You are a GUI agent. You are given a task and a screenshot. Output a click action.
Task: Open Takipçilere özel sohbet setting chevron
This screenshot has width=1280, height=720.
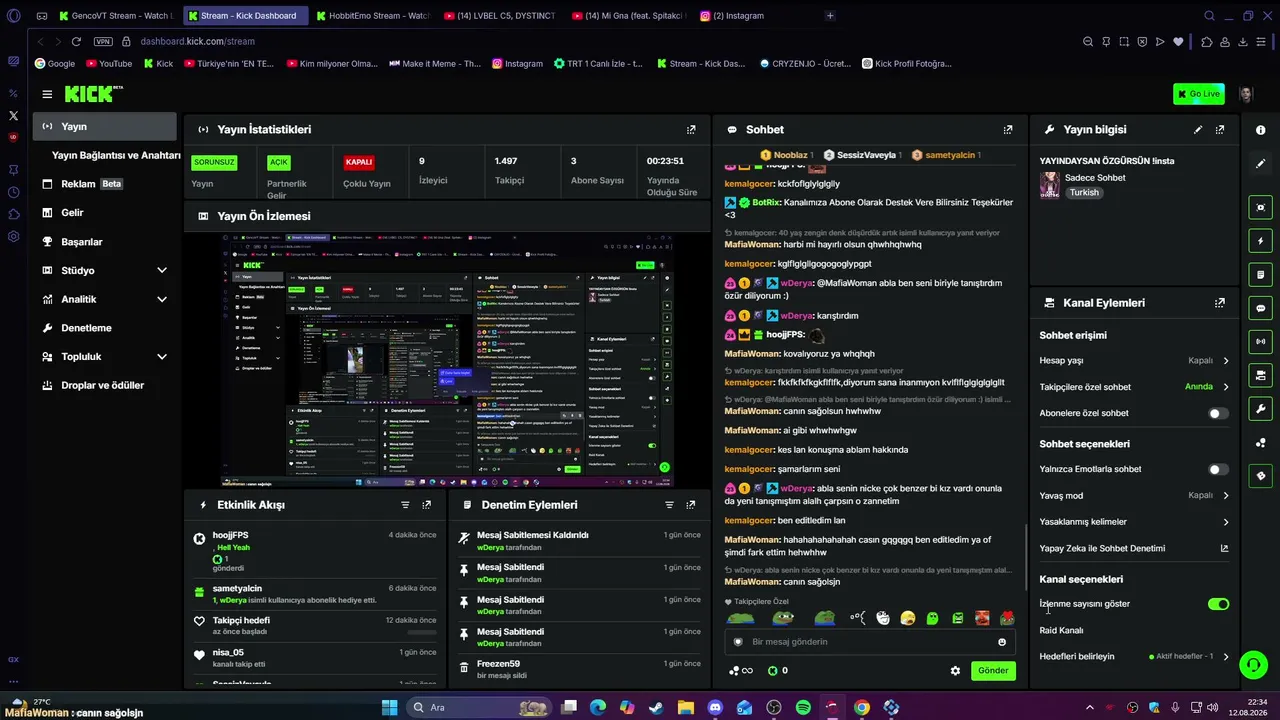(1226, 387)
